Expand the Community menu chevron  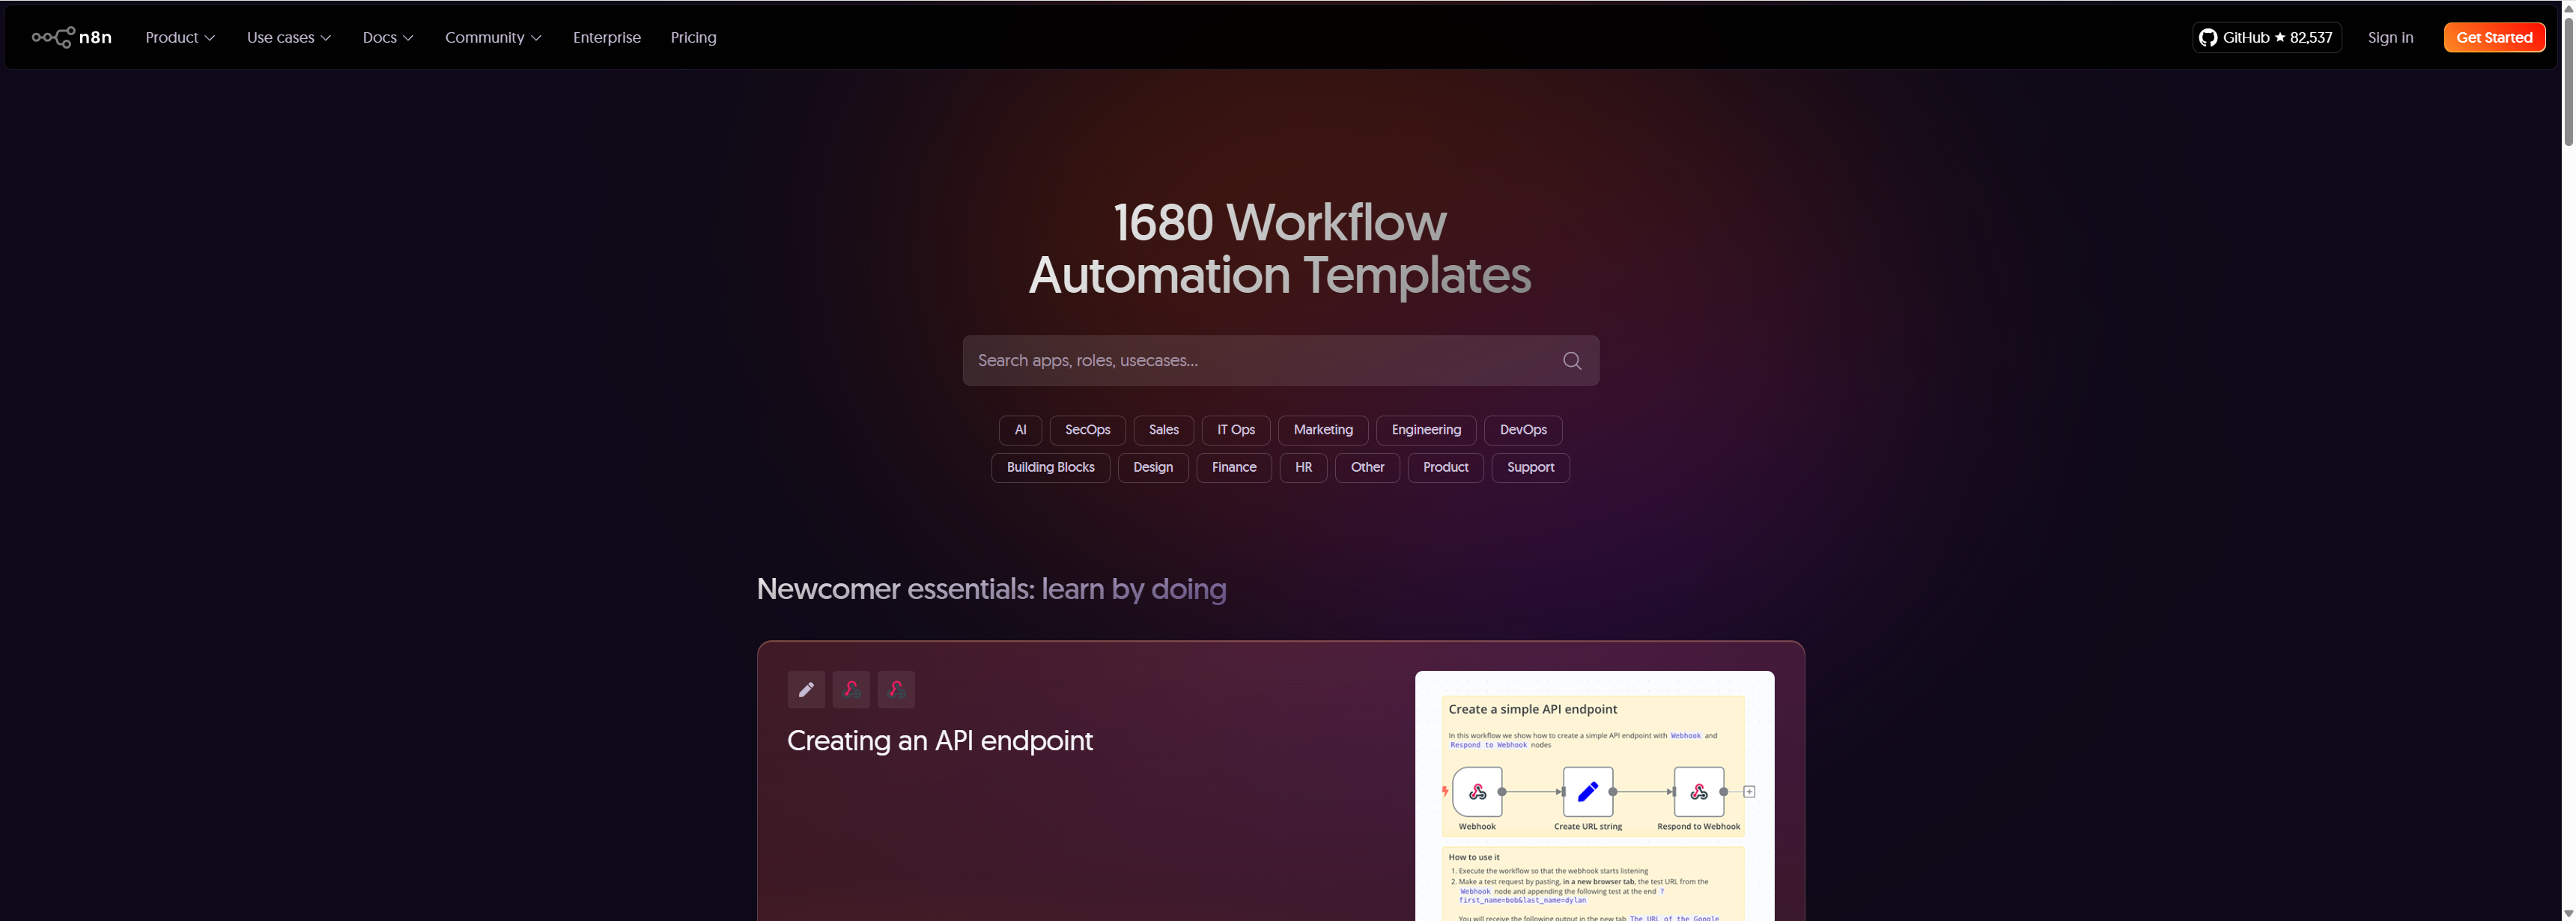[537, 38]
